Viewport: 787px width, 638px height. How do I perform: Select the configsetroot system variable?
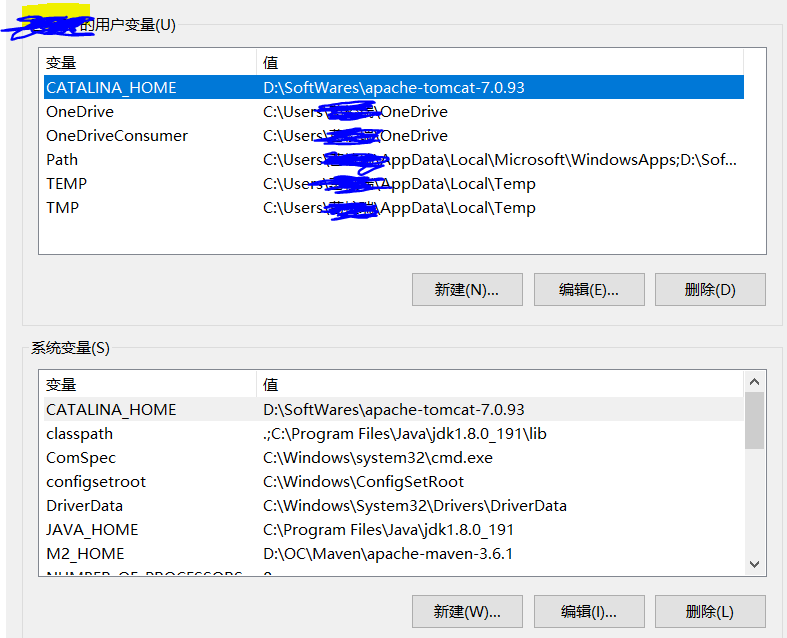(x=394, y=482)
